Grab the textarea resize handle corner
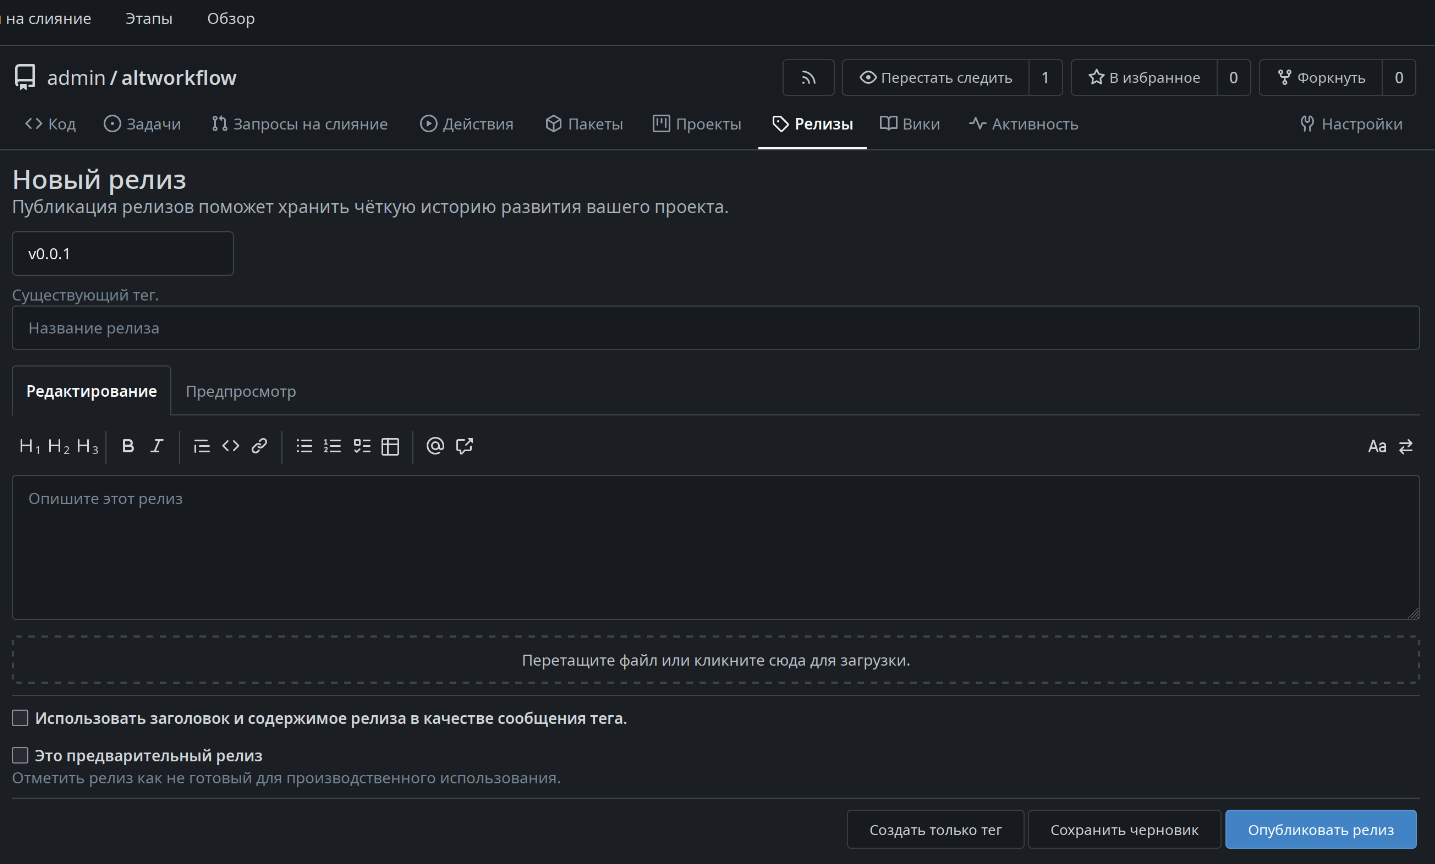The width and height of the screenshot is (1435, 864). (1413, 613)
